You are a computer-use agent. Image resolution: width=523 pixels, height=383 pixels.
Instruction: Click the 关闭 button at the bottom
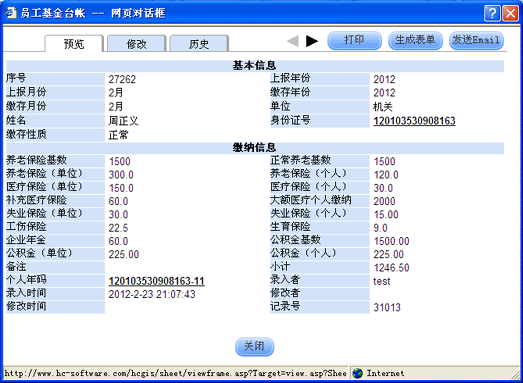coord(254,347)
